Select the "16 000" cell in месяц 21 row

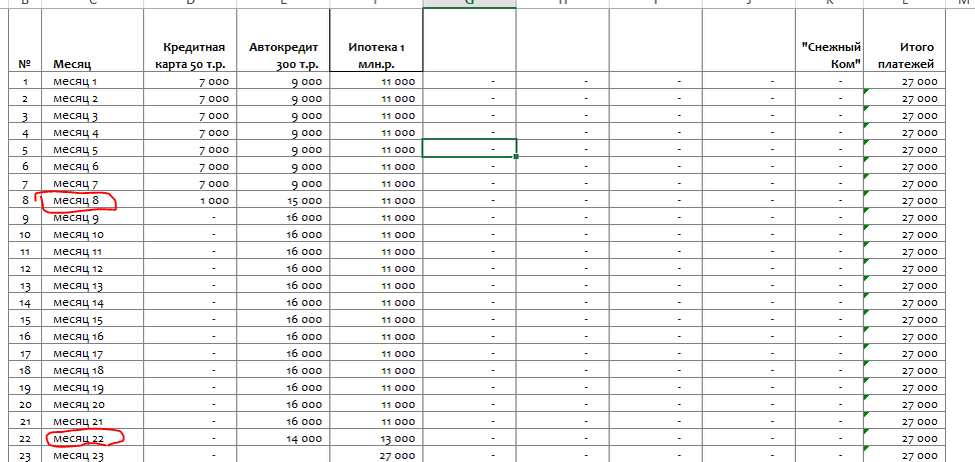[x=283, y=421]
